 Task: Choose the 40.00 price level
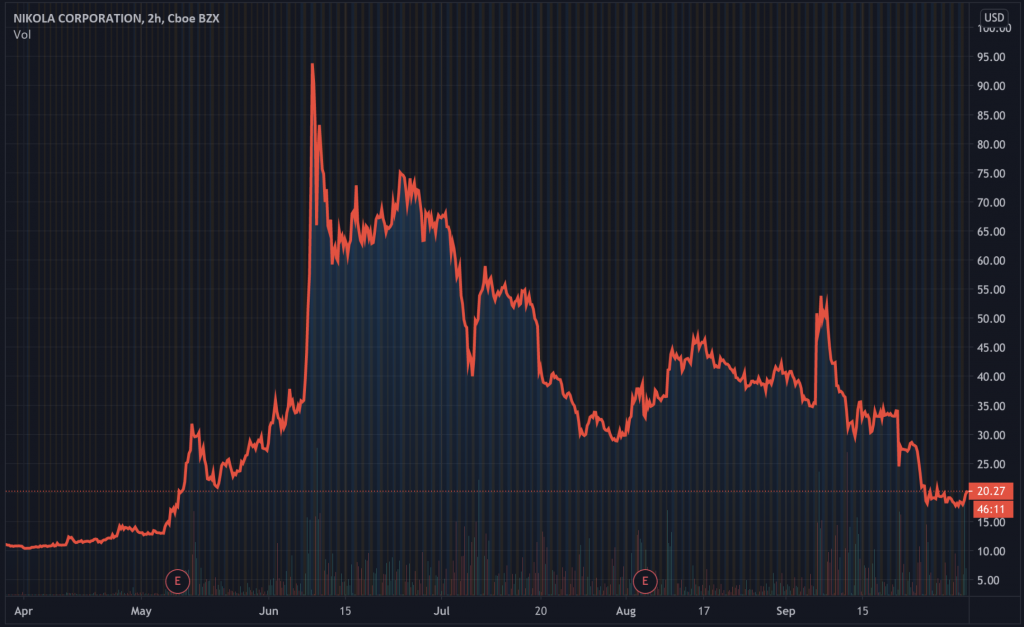point(991,377)
